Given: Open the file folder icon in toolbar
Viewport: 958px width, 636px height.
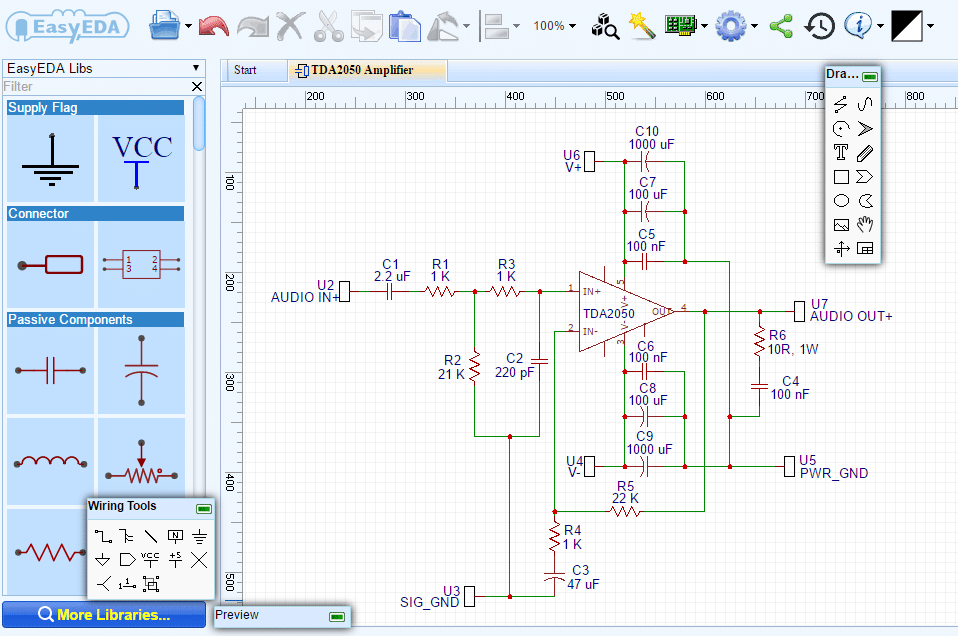Looking at the screenshot, I should [165, 26].
